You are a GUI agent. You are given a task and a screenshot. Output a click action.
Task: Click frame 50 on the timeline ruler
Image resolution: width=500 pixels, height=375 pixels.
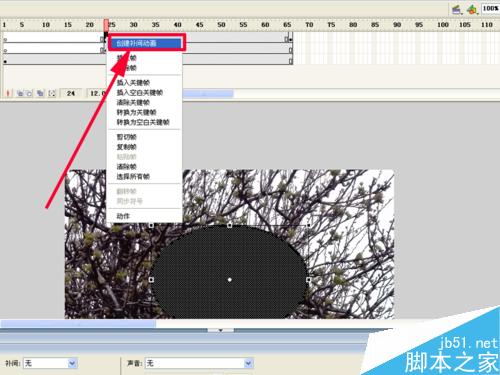(221, 25)
